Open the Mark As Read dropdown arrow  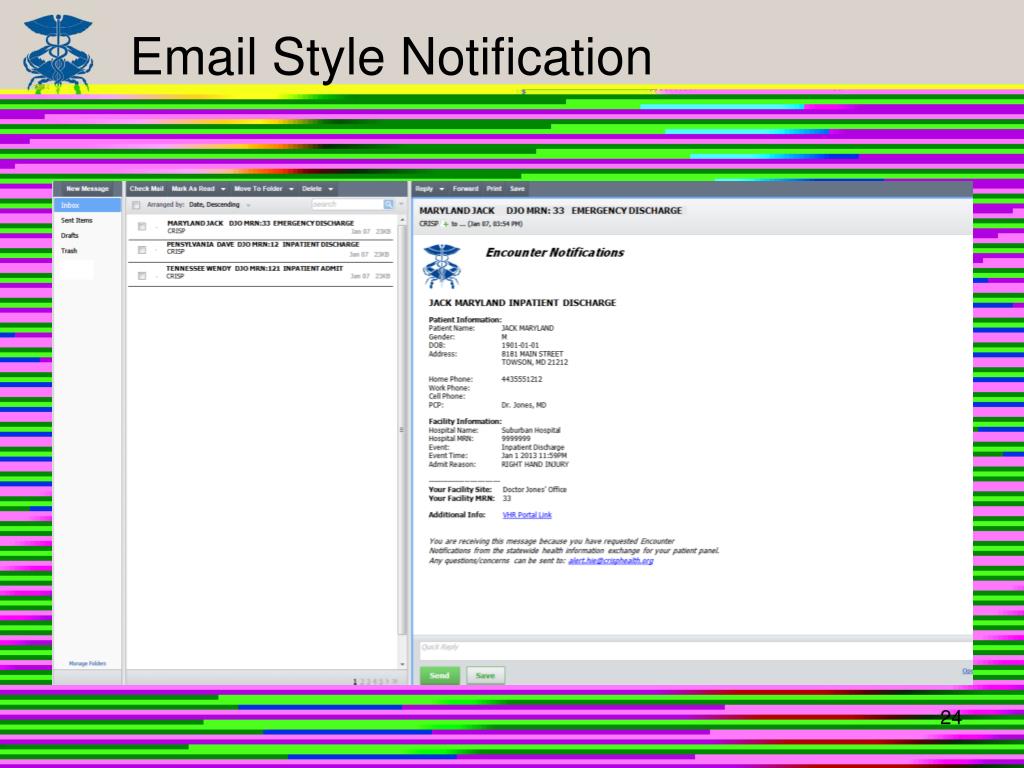point(223,189)
